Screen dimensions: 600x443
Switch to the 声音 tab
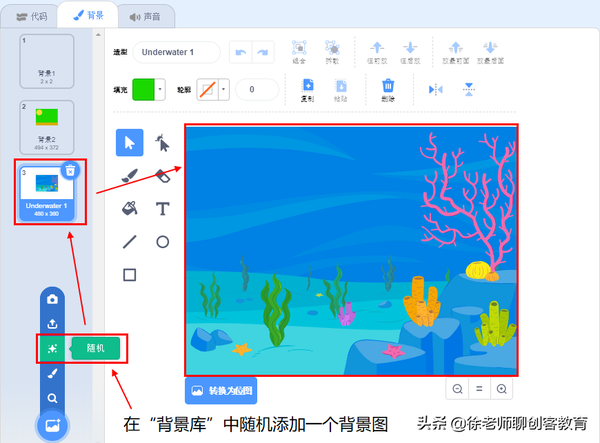[x=144, y=16]
